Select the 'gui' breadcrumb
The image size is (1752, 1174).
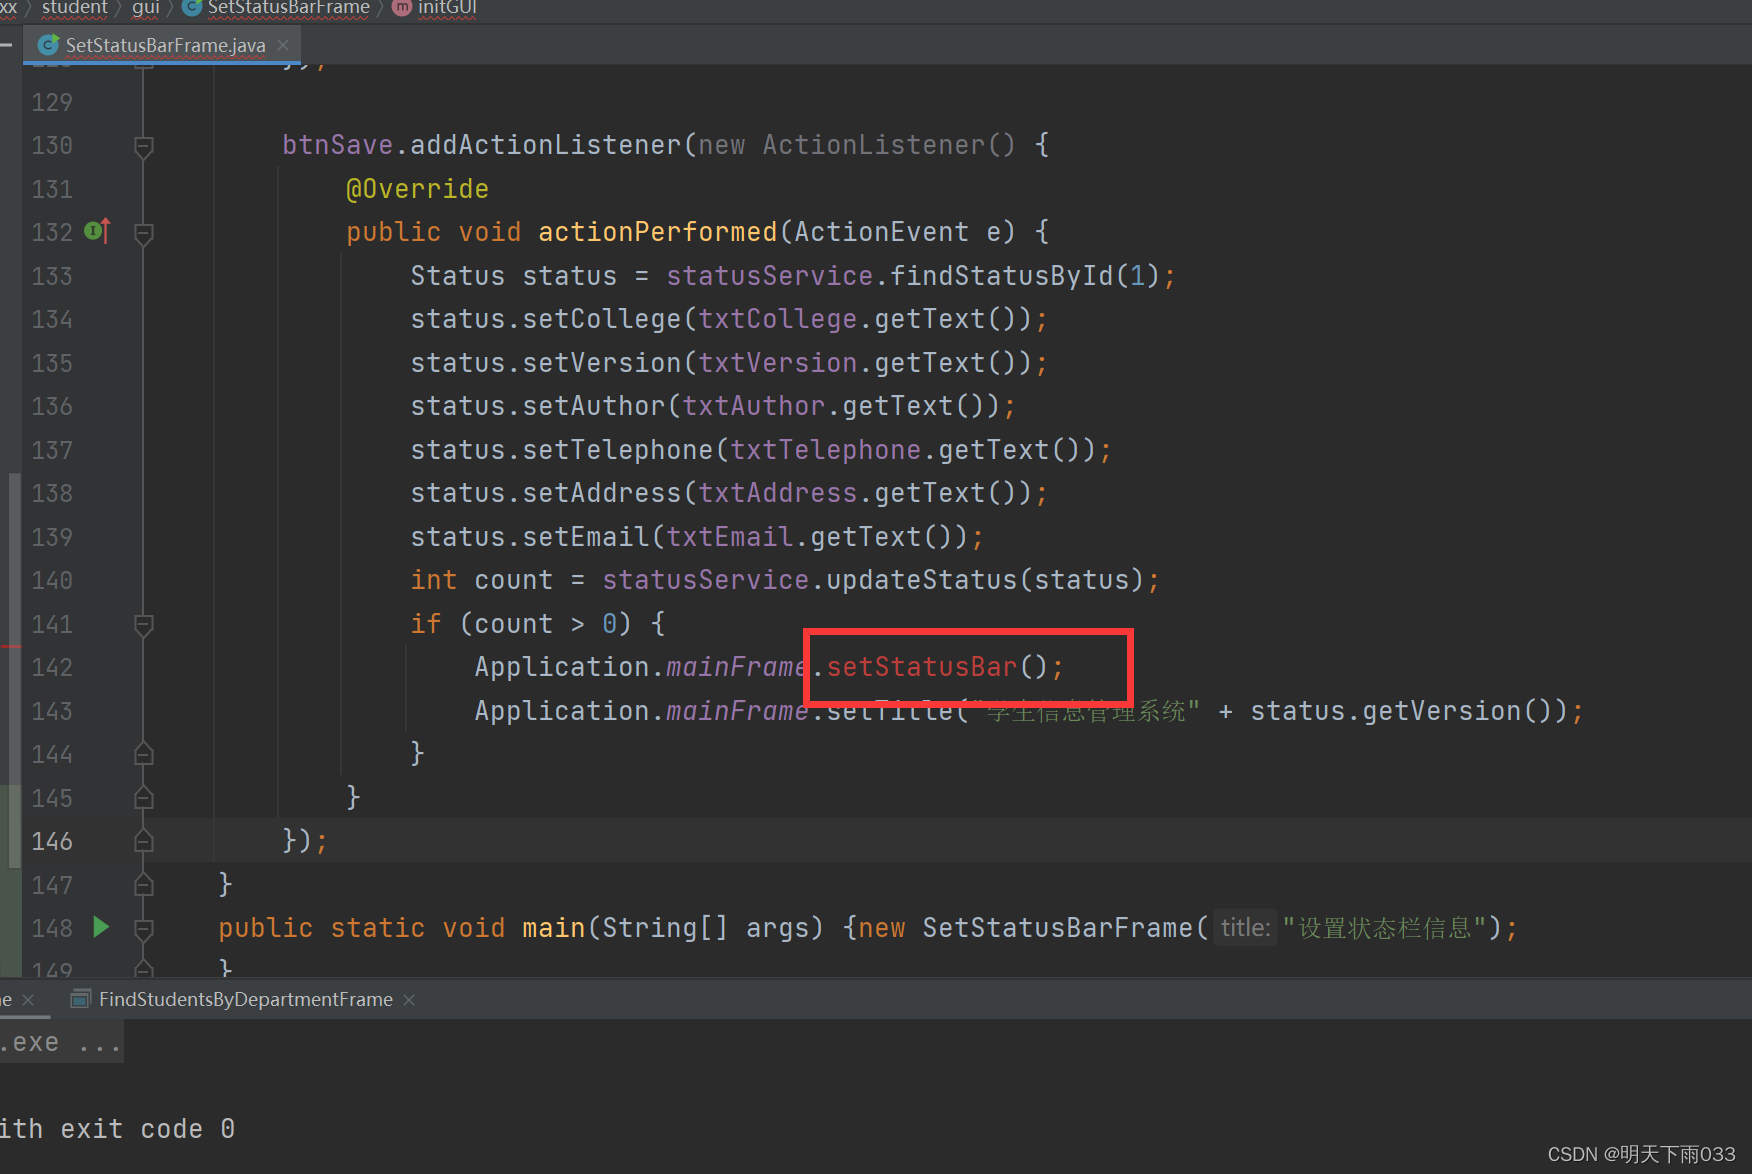tap(146, 8)
